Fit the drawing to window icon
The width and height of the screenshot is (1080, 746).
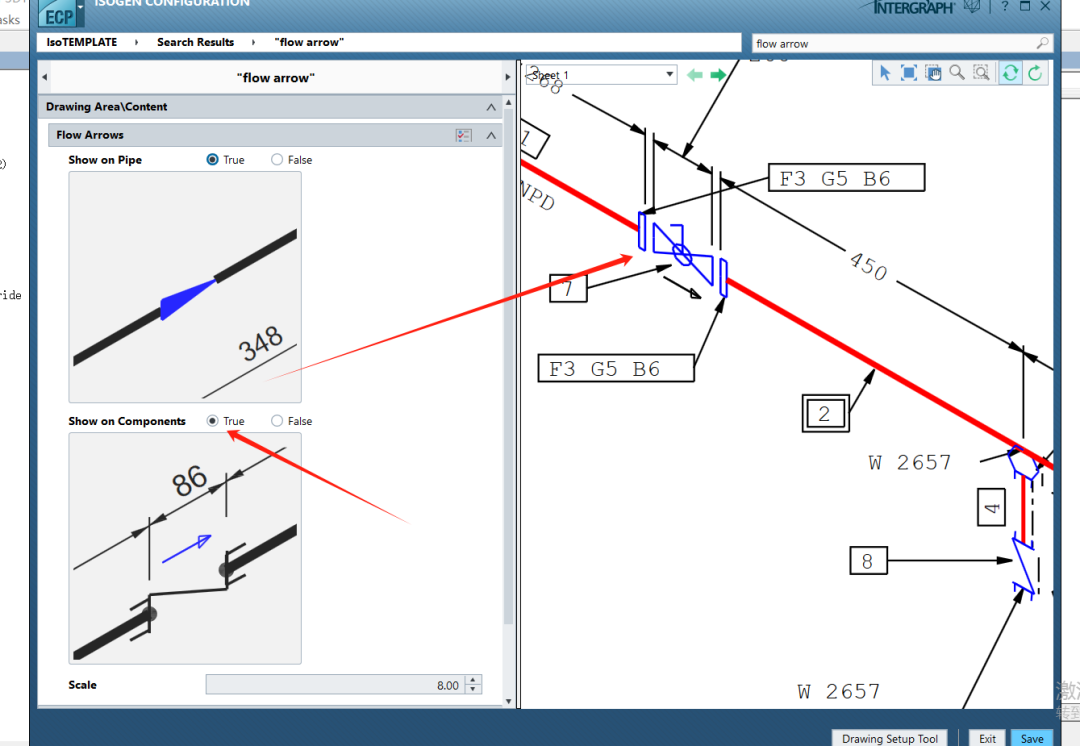pyautogui.click(x=909, y=73)
